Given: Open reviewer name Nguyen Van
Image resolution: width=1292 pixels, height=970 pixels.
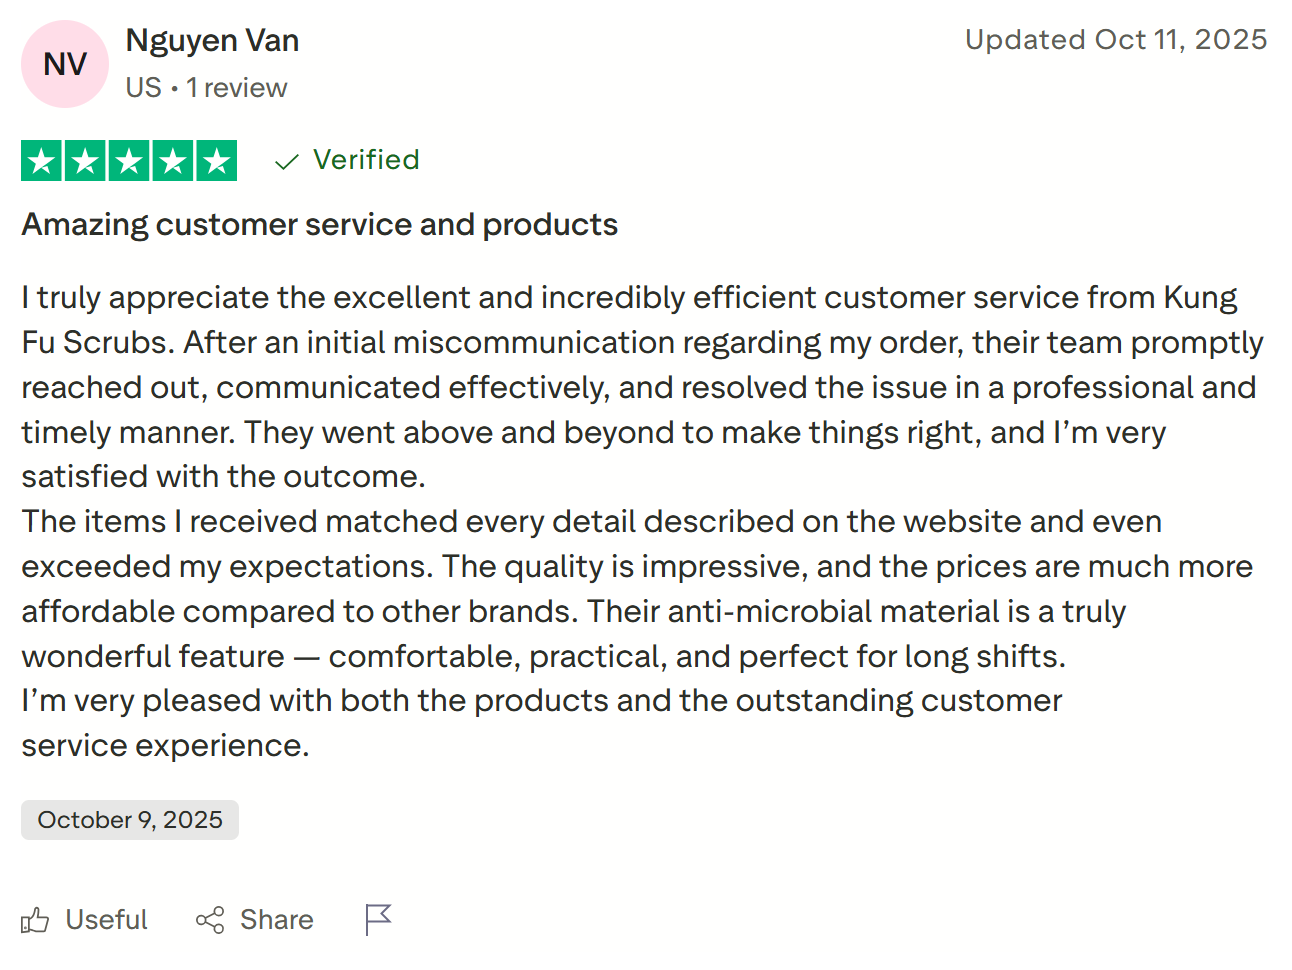Looking at the screenshot, I should pyautogui.click(x=212, y=41).
